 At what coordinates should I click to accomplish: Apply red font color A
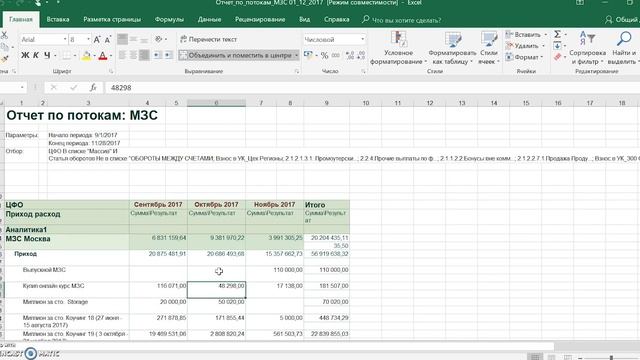pyautogui.click(x=103, y=56)
